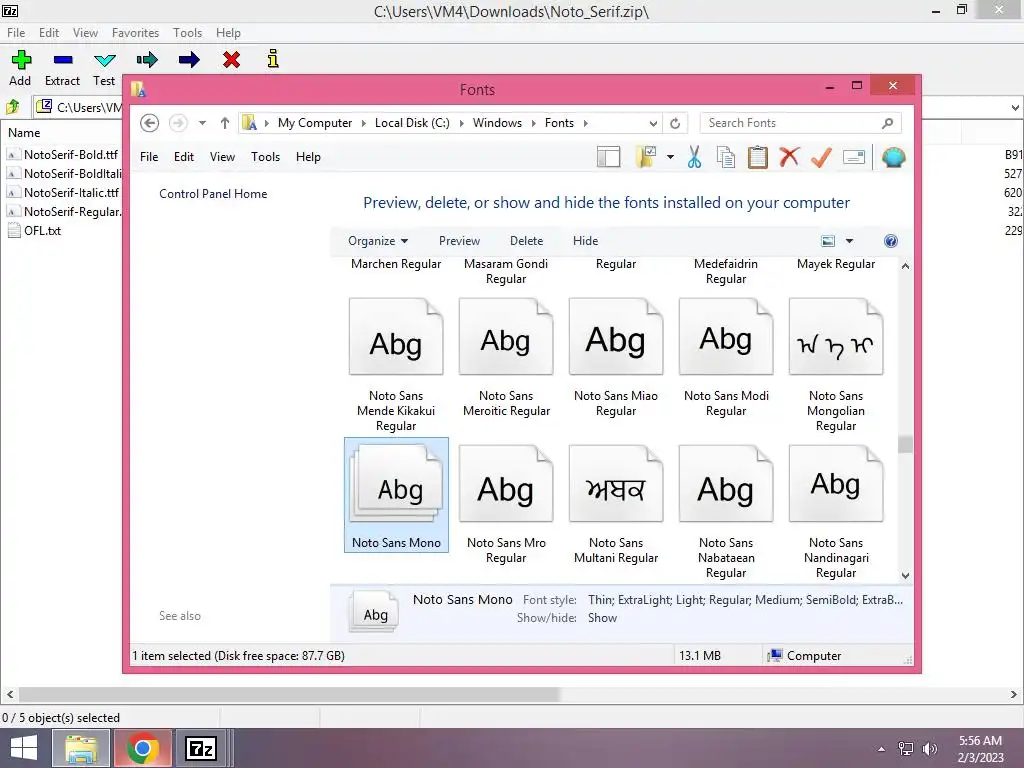Open Chrome from the taskbar
The height and width of the screenshot is (768, 1024).
[x=143, y=748]
